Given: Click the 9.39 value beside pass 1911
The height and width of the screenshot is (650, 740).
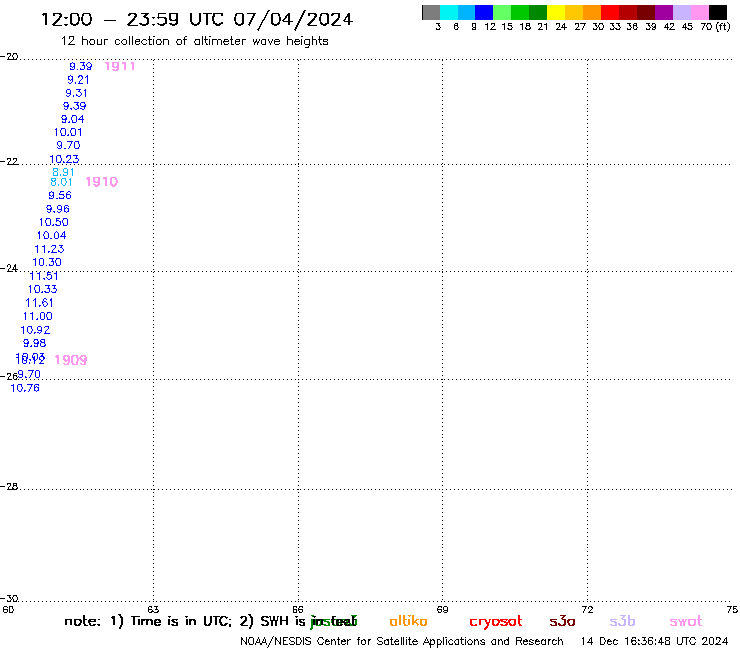Looking at the screenshot, I should 81,67.
